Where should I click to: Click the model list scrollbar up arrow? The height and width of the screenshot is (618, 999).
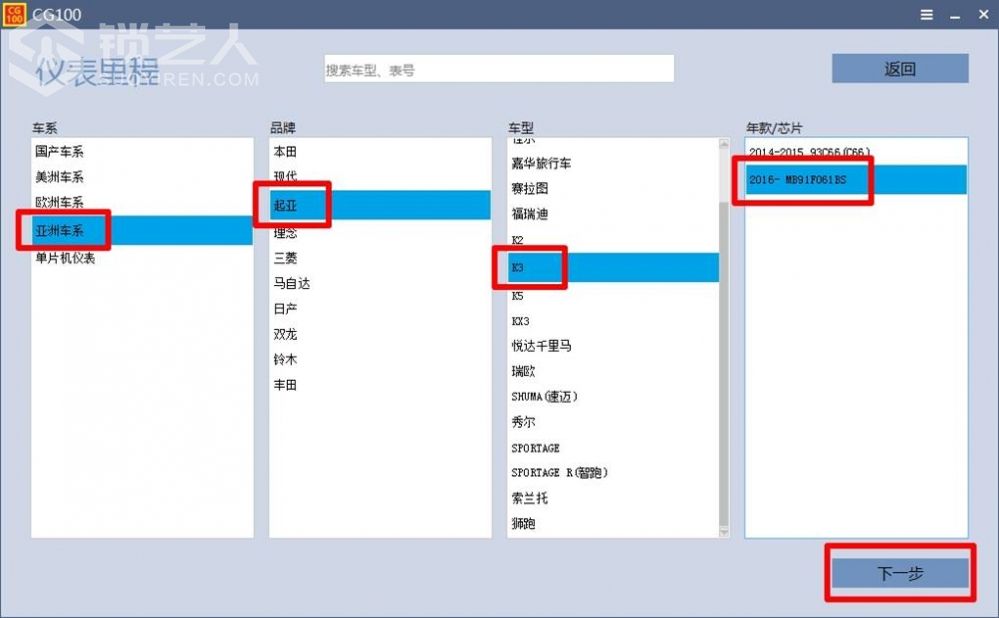(x=724, y=144)
